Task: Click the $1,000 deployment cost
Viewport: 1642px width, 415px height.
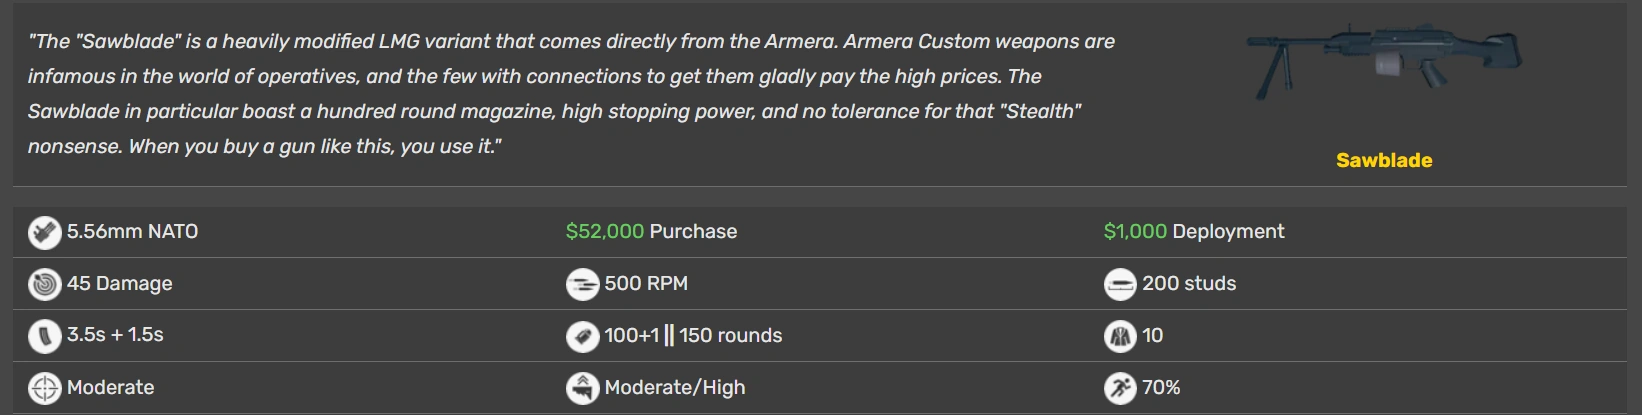Action: [x=1134, y=231]
